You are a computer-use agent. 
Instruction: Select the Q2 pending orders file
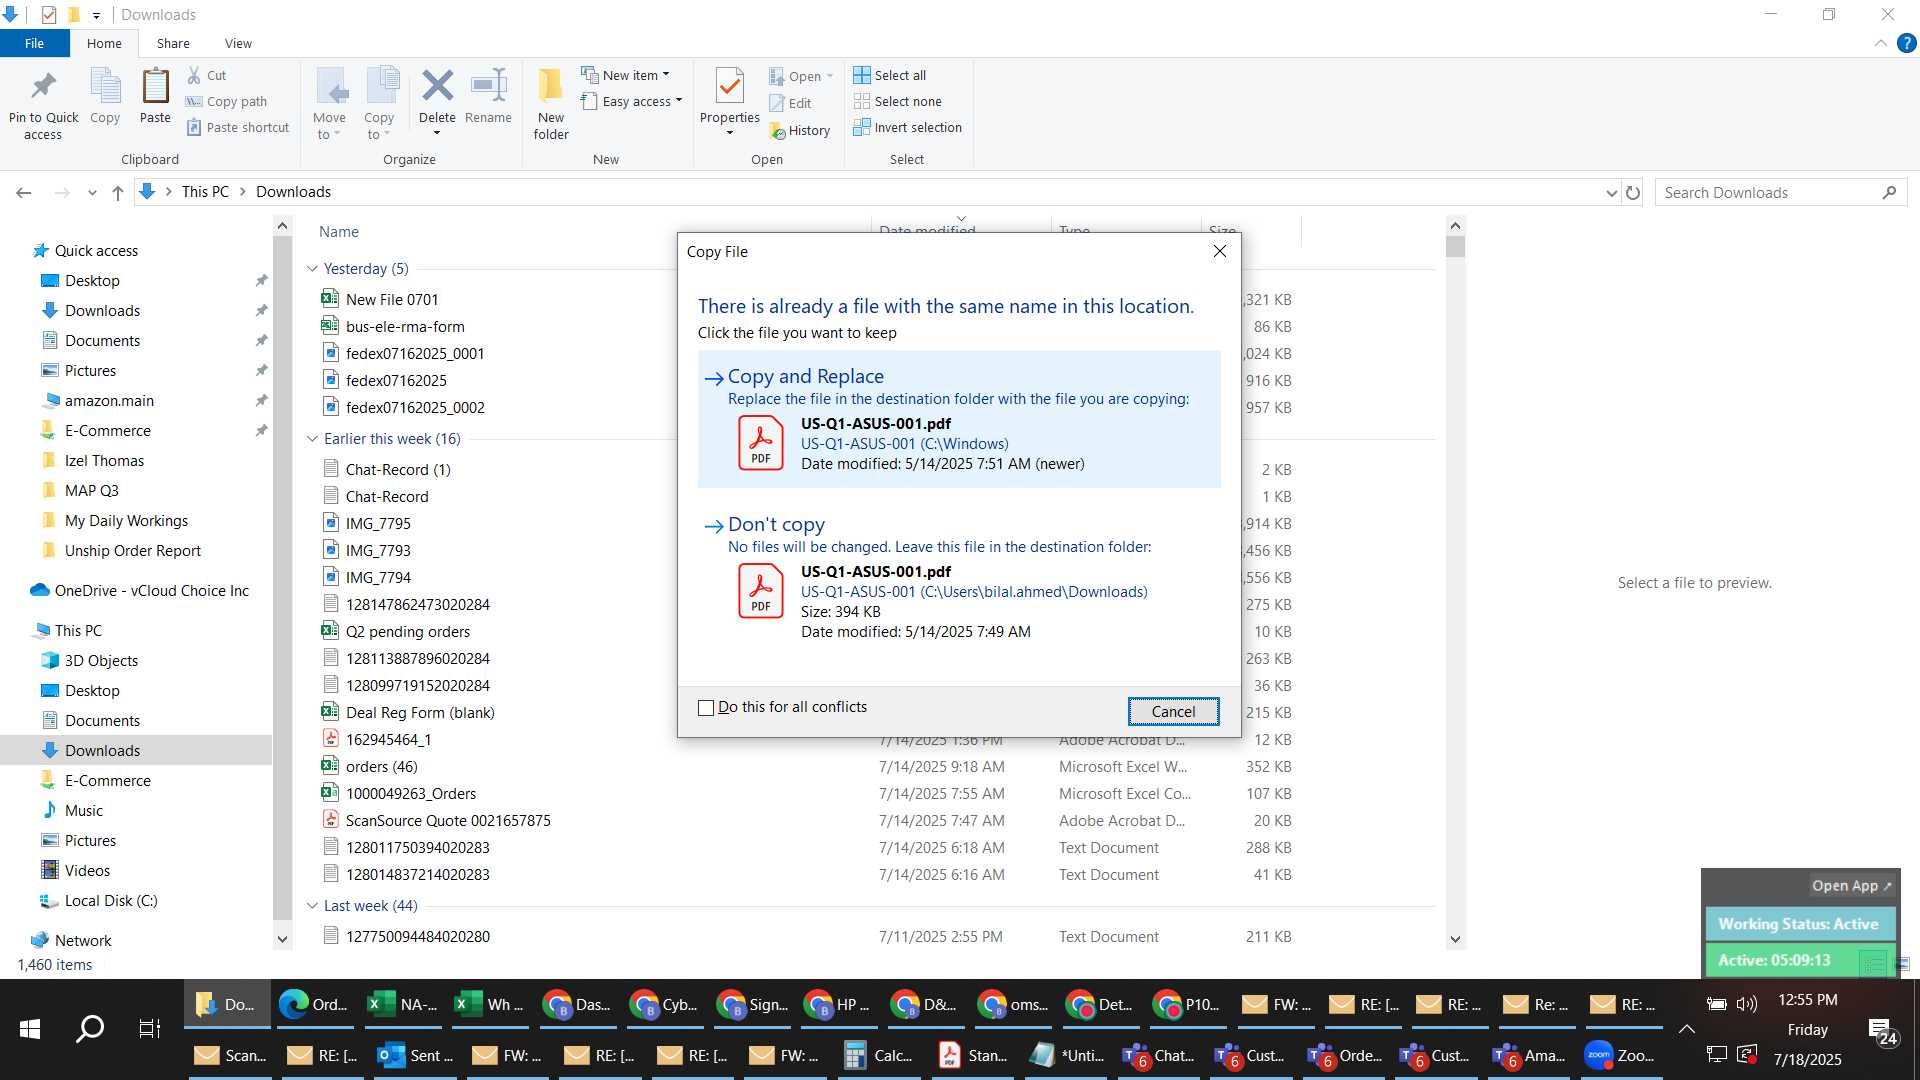pos(407,631)
